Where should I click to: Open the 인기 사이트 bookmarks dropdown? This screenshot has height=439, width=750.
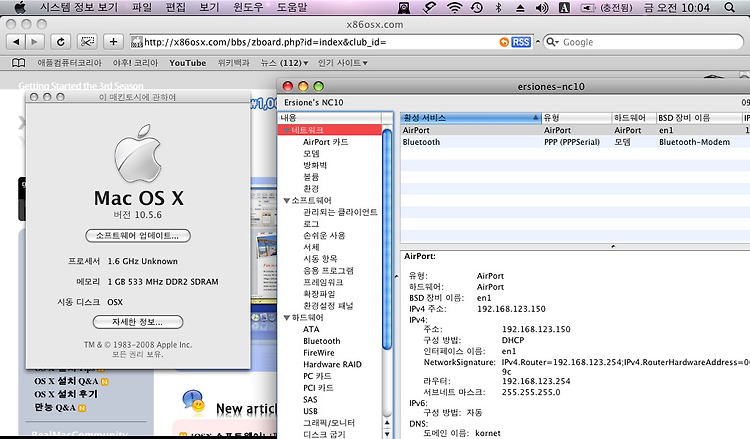(x=342, y=63)
